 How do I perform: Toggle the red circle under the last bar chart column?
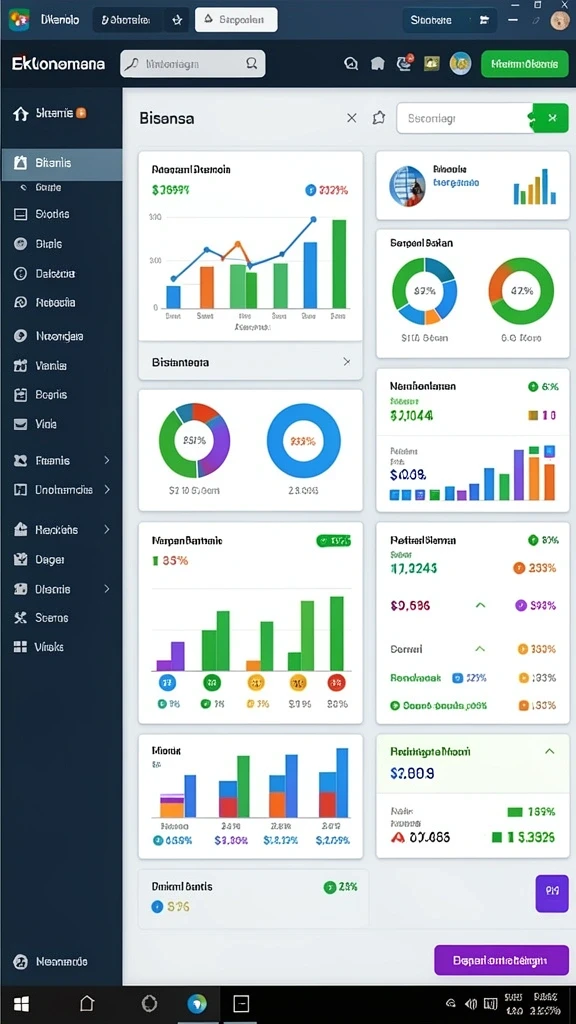[x=336, y=683]
